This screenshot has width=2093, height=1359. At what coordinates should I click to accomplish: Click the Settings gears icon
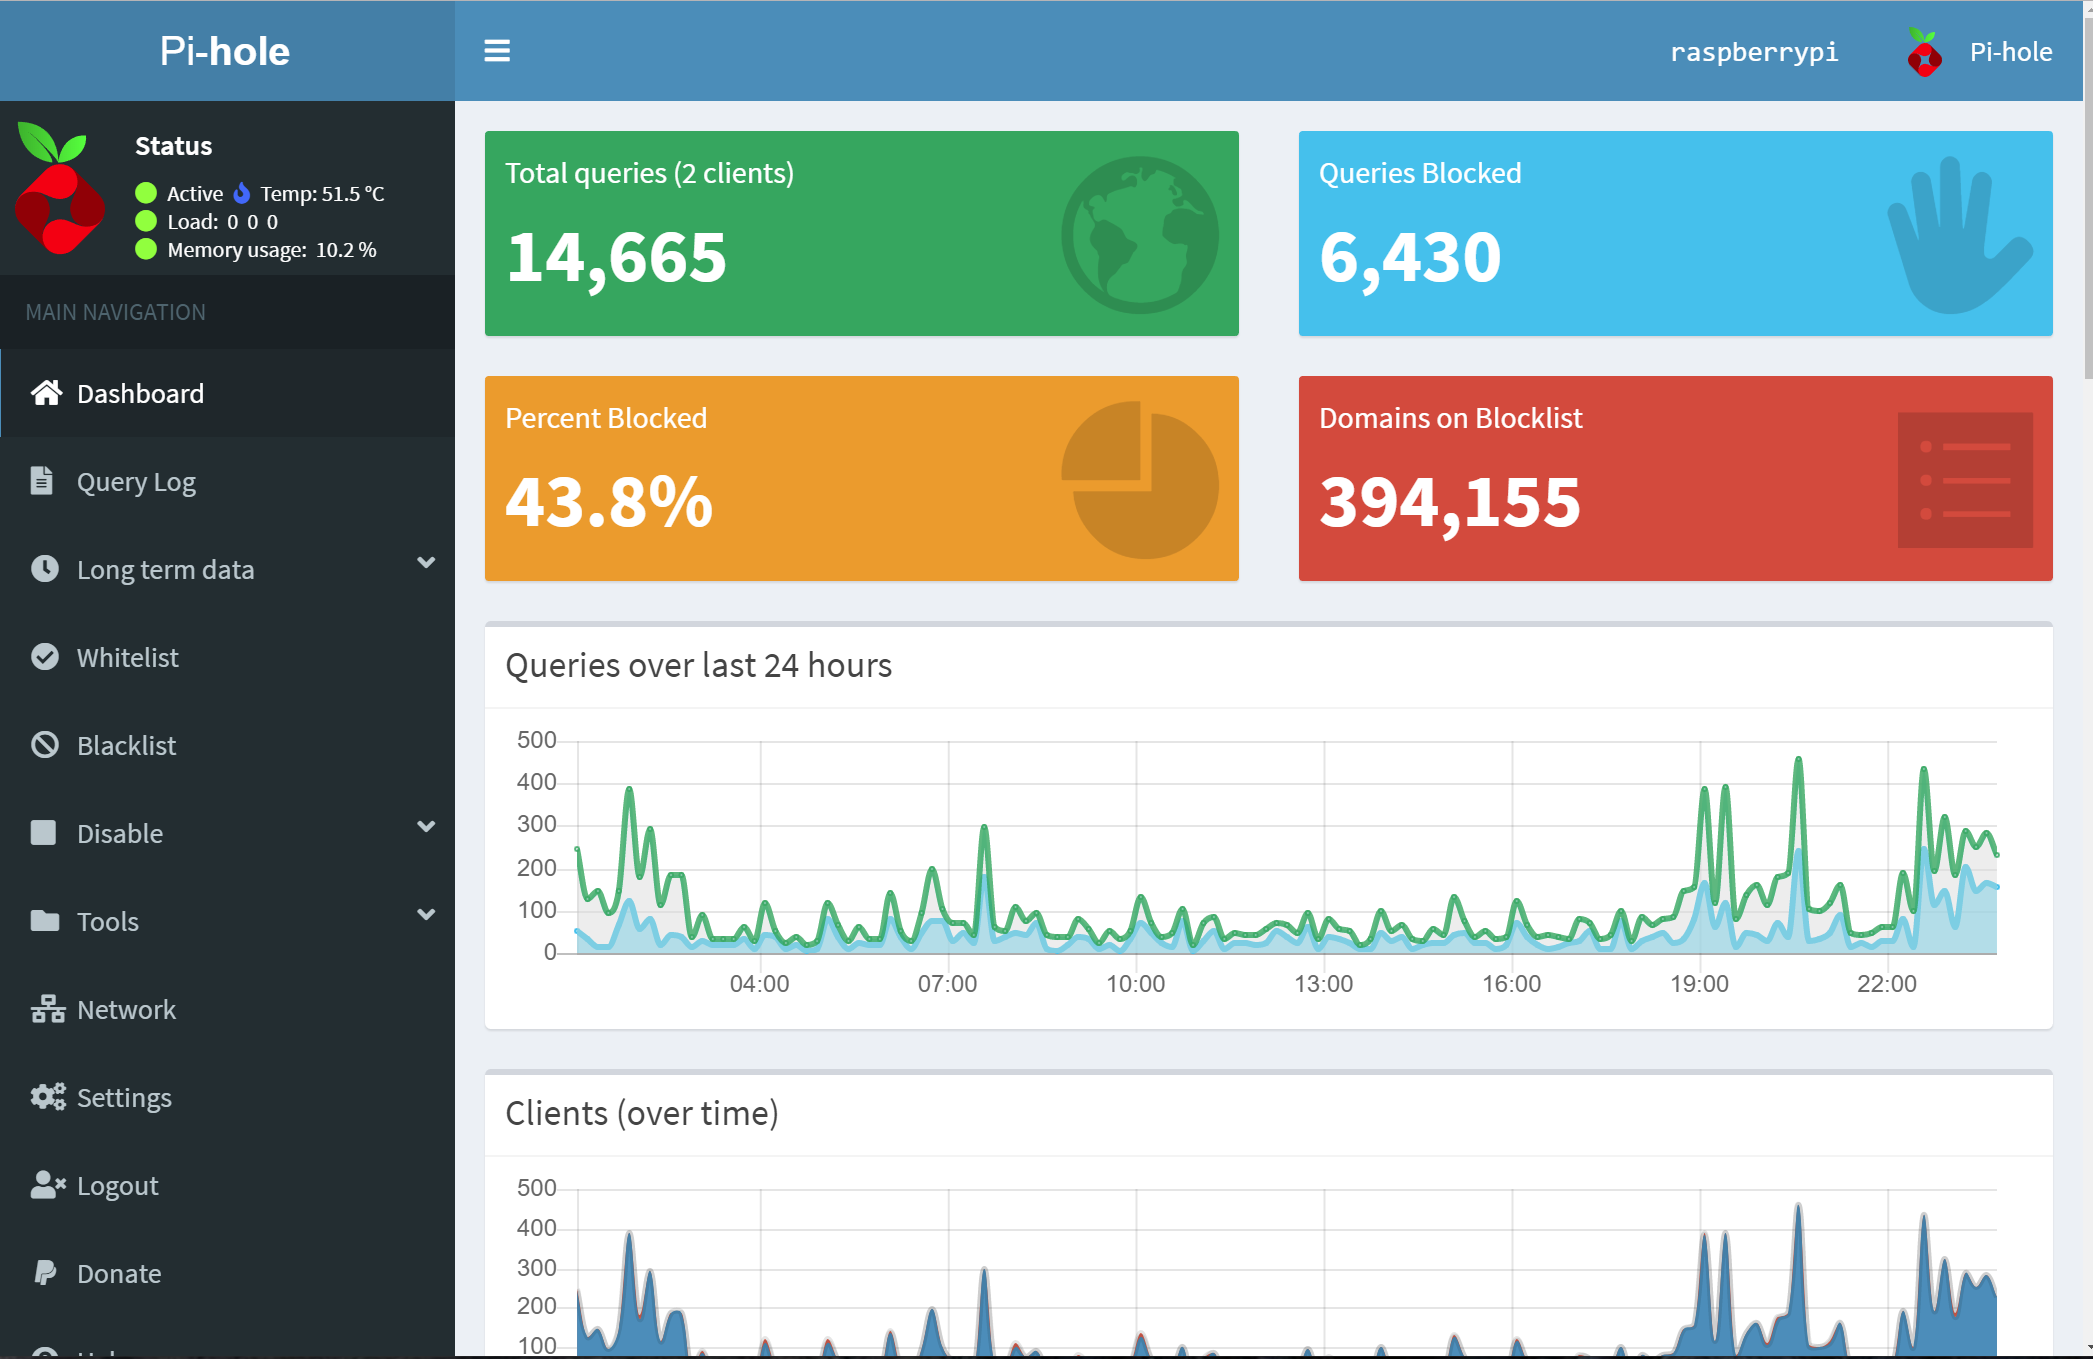click(x=47, y=1097)
